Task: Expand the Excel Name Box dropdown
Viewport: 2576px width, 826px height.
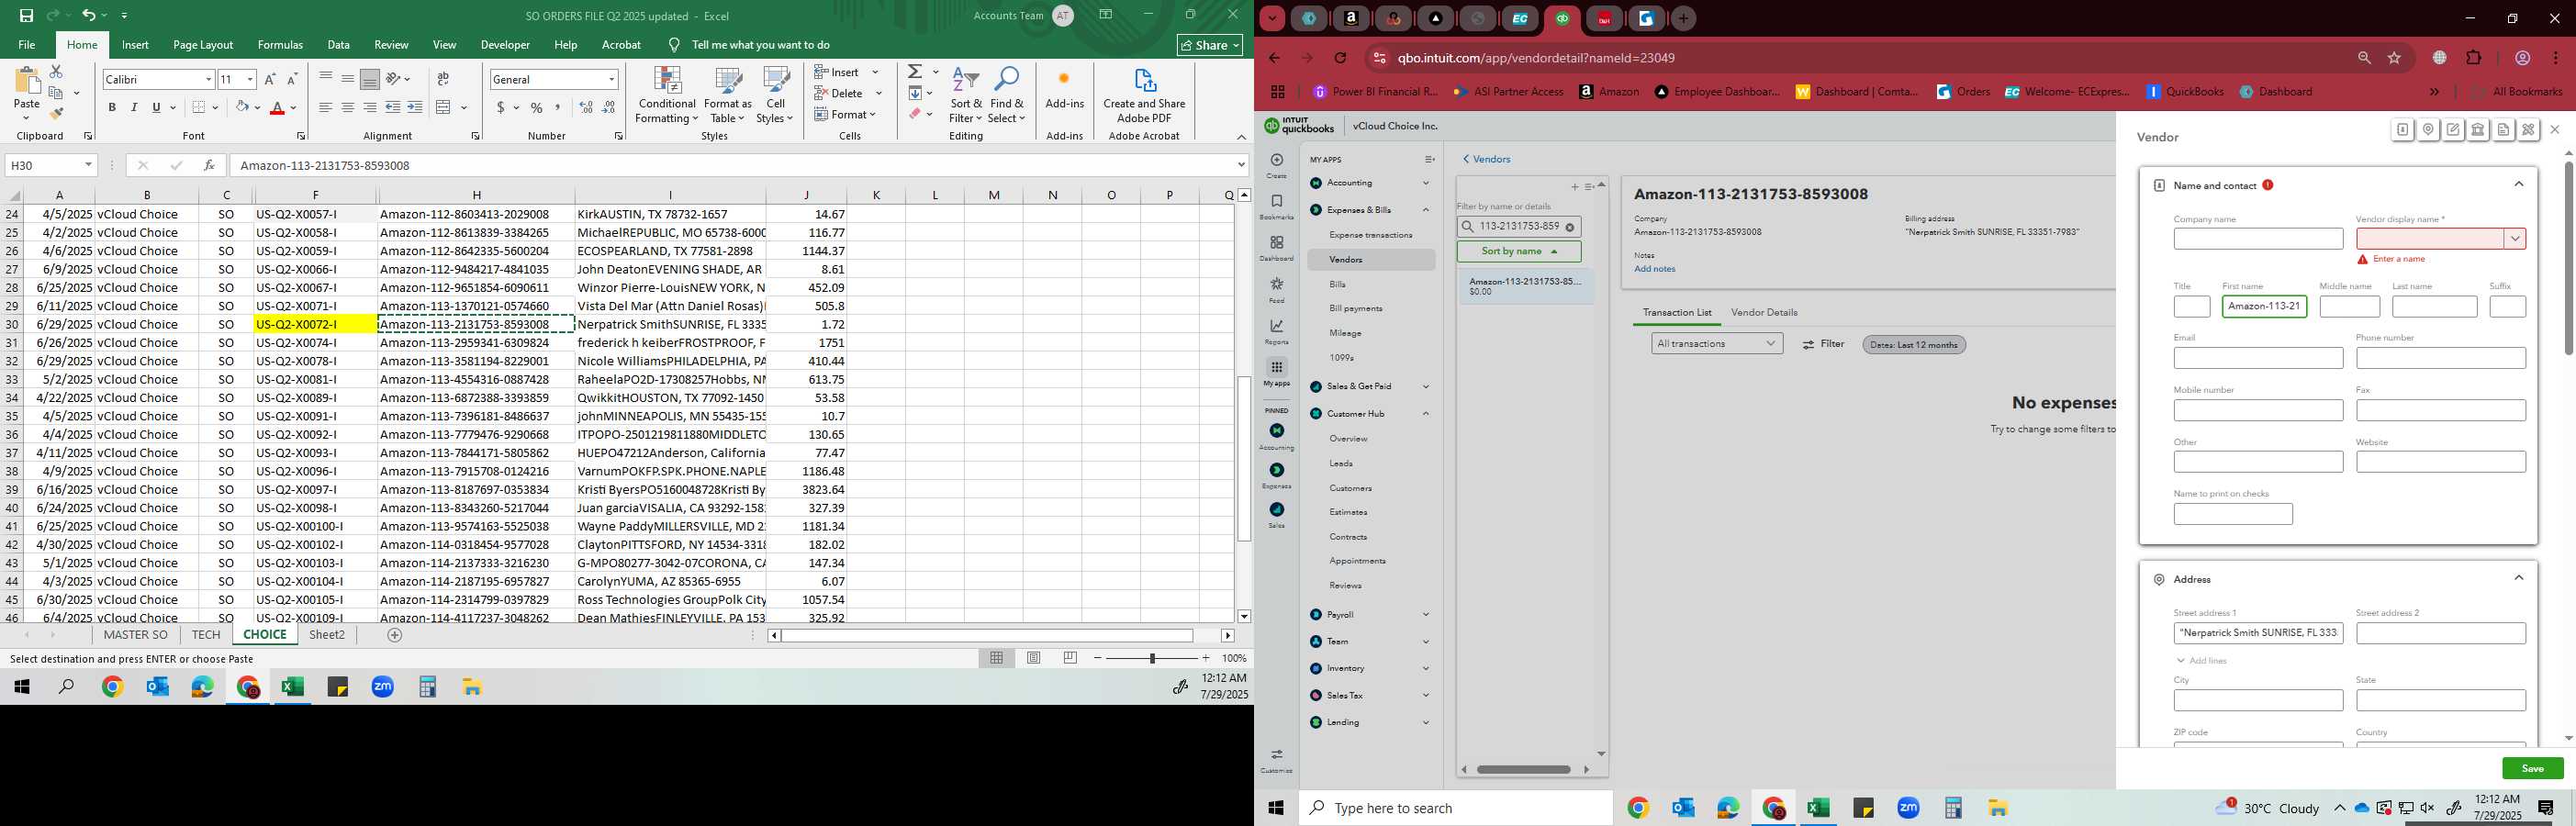Action: 88,165
